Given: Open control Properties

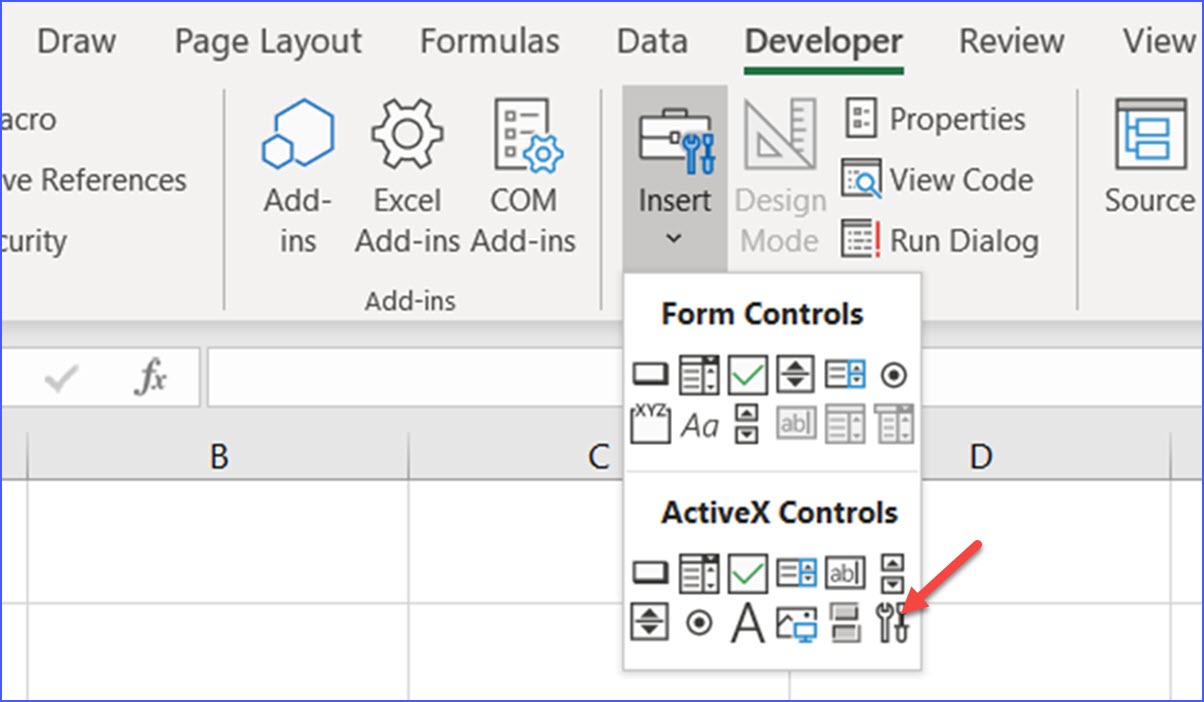Looking at the screenshot, I should (935, 119).
